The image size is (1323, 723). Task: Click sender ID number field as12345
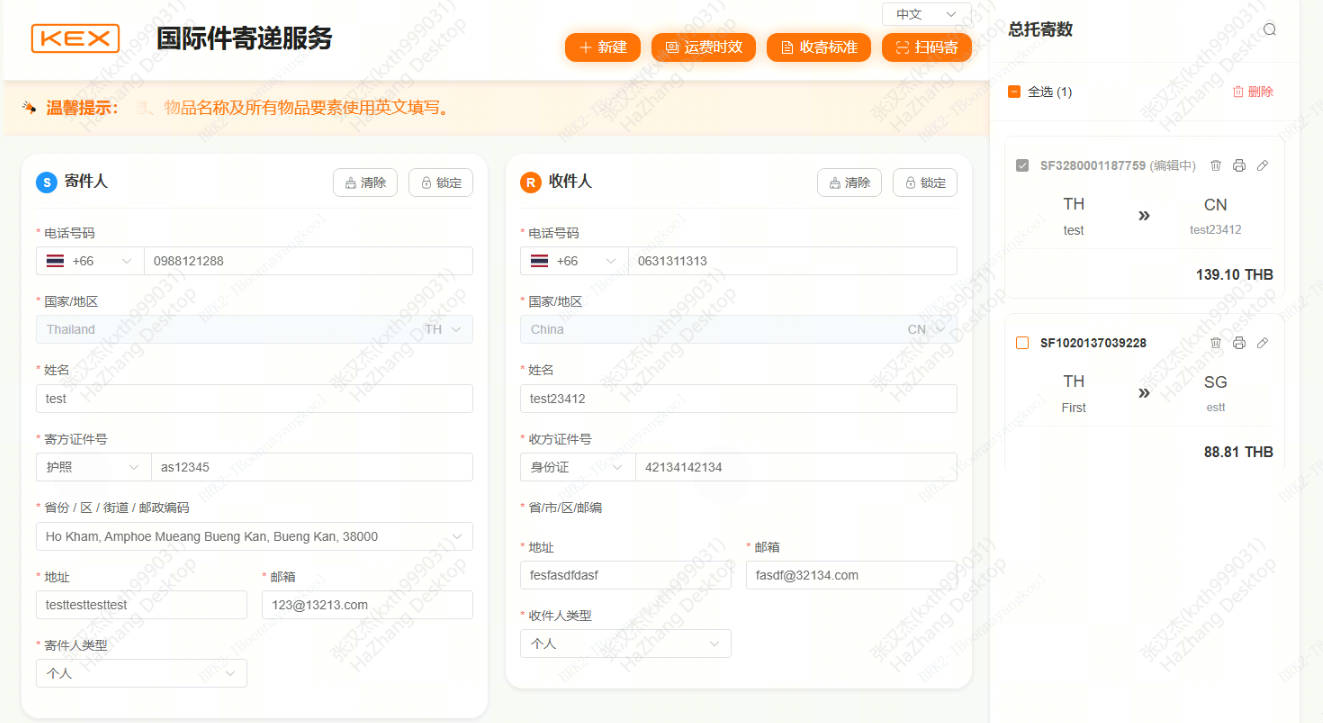tap(312, 467)
